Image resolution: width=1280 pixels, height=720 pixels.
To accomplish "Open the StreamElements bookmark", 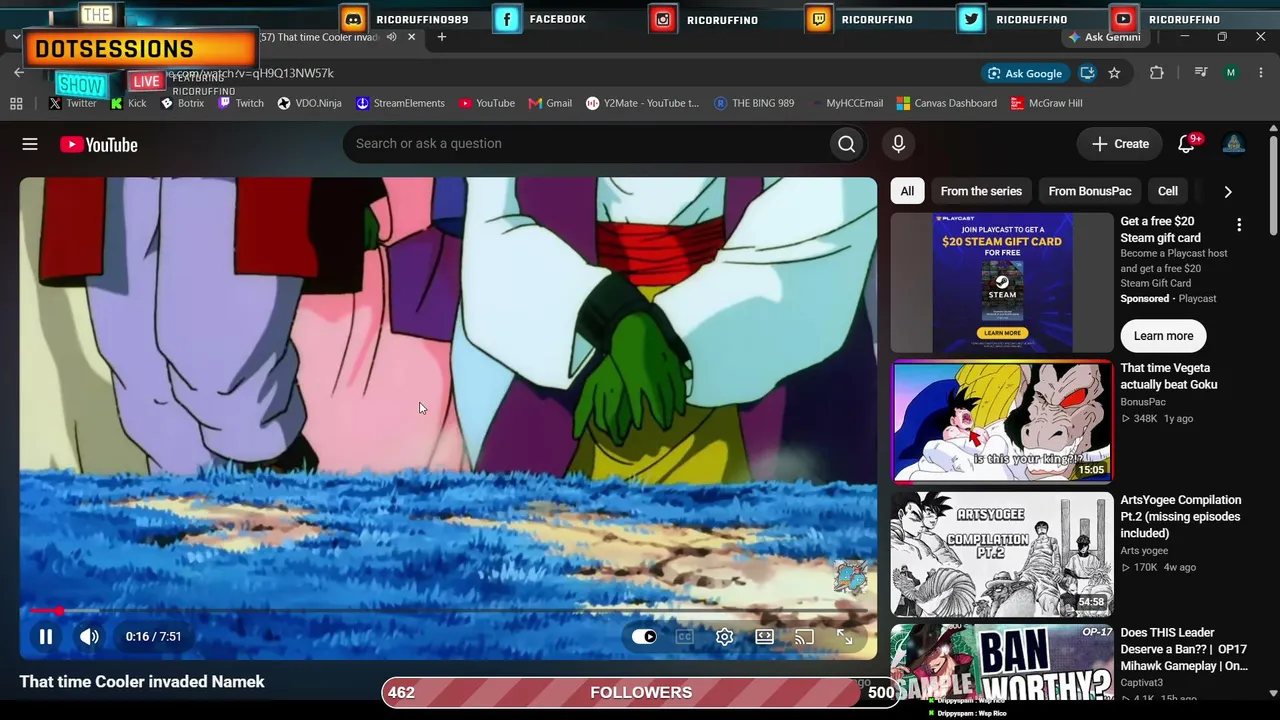I will [x=400, y=103].
